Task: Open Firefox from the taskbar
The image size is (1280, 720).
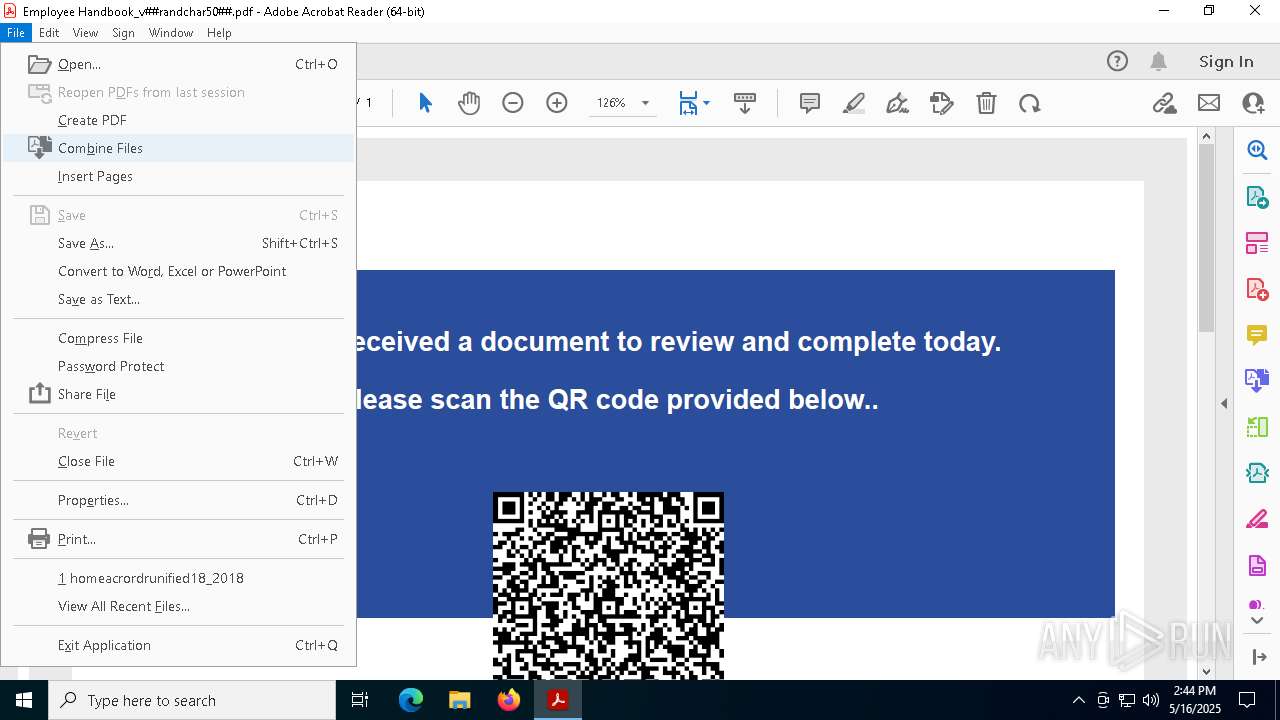Action: (508, 700)
